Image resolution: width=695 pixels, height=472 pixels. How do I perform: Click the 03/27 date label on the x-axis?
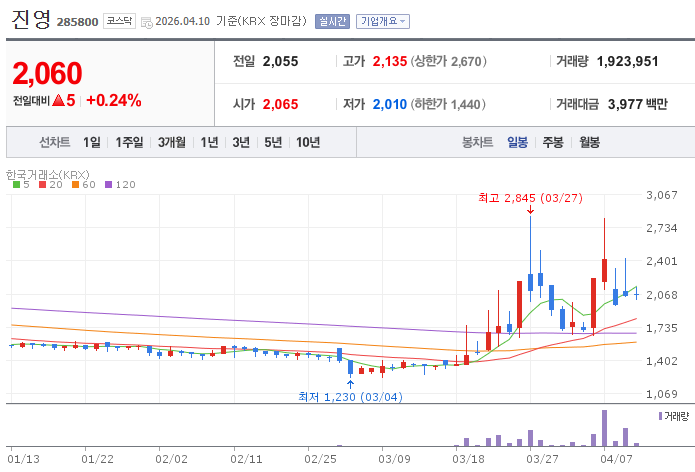click(542, 459)
